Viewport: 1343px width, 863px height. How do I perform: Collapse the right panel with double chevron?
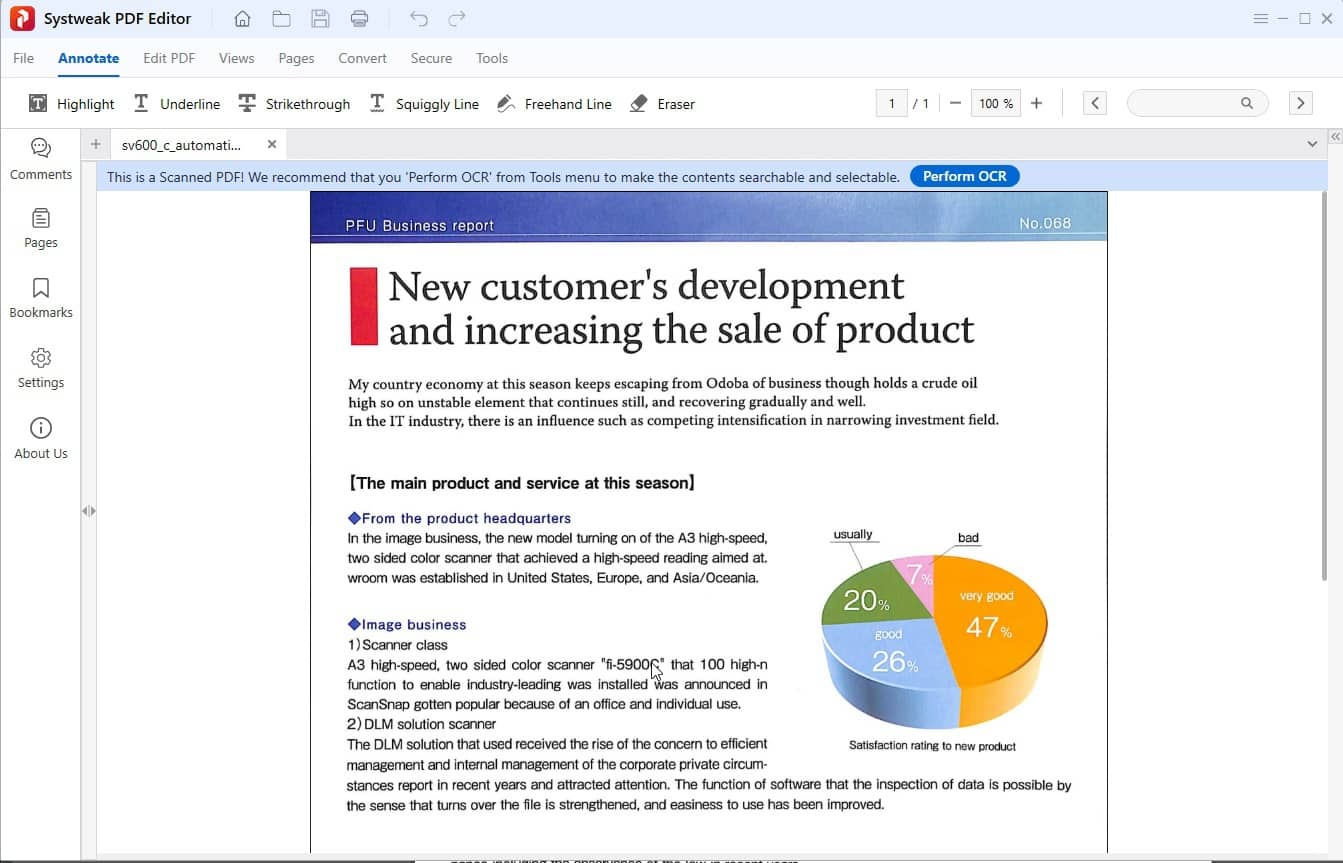tap(1334, 137)
